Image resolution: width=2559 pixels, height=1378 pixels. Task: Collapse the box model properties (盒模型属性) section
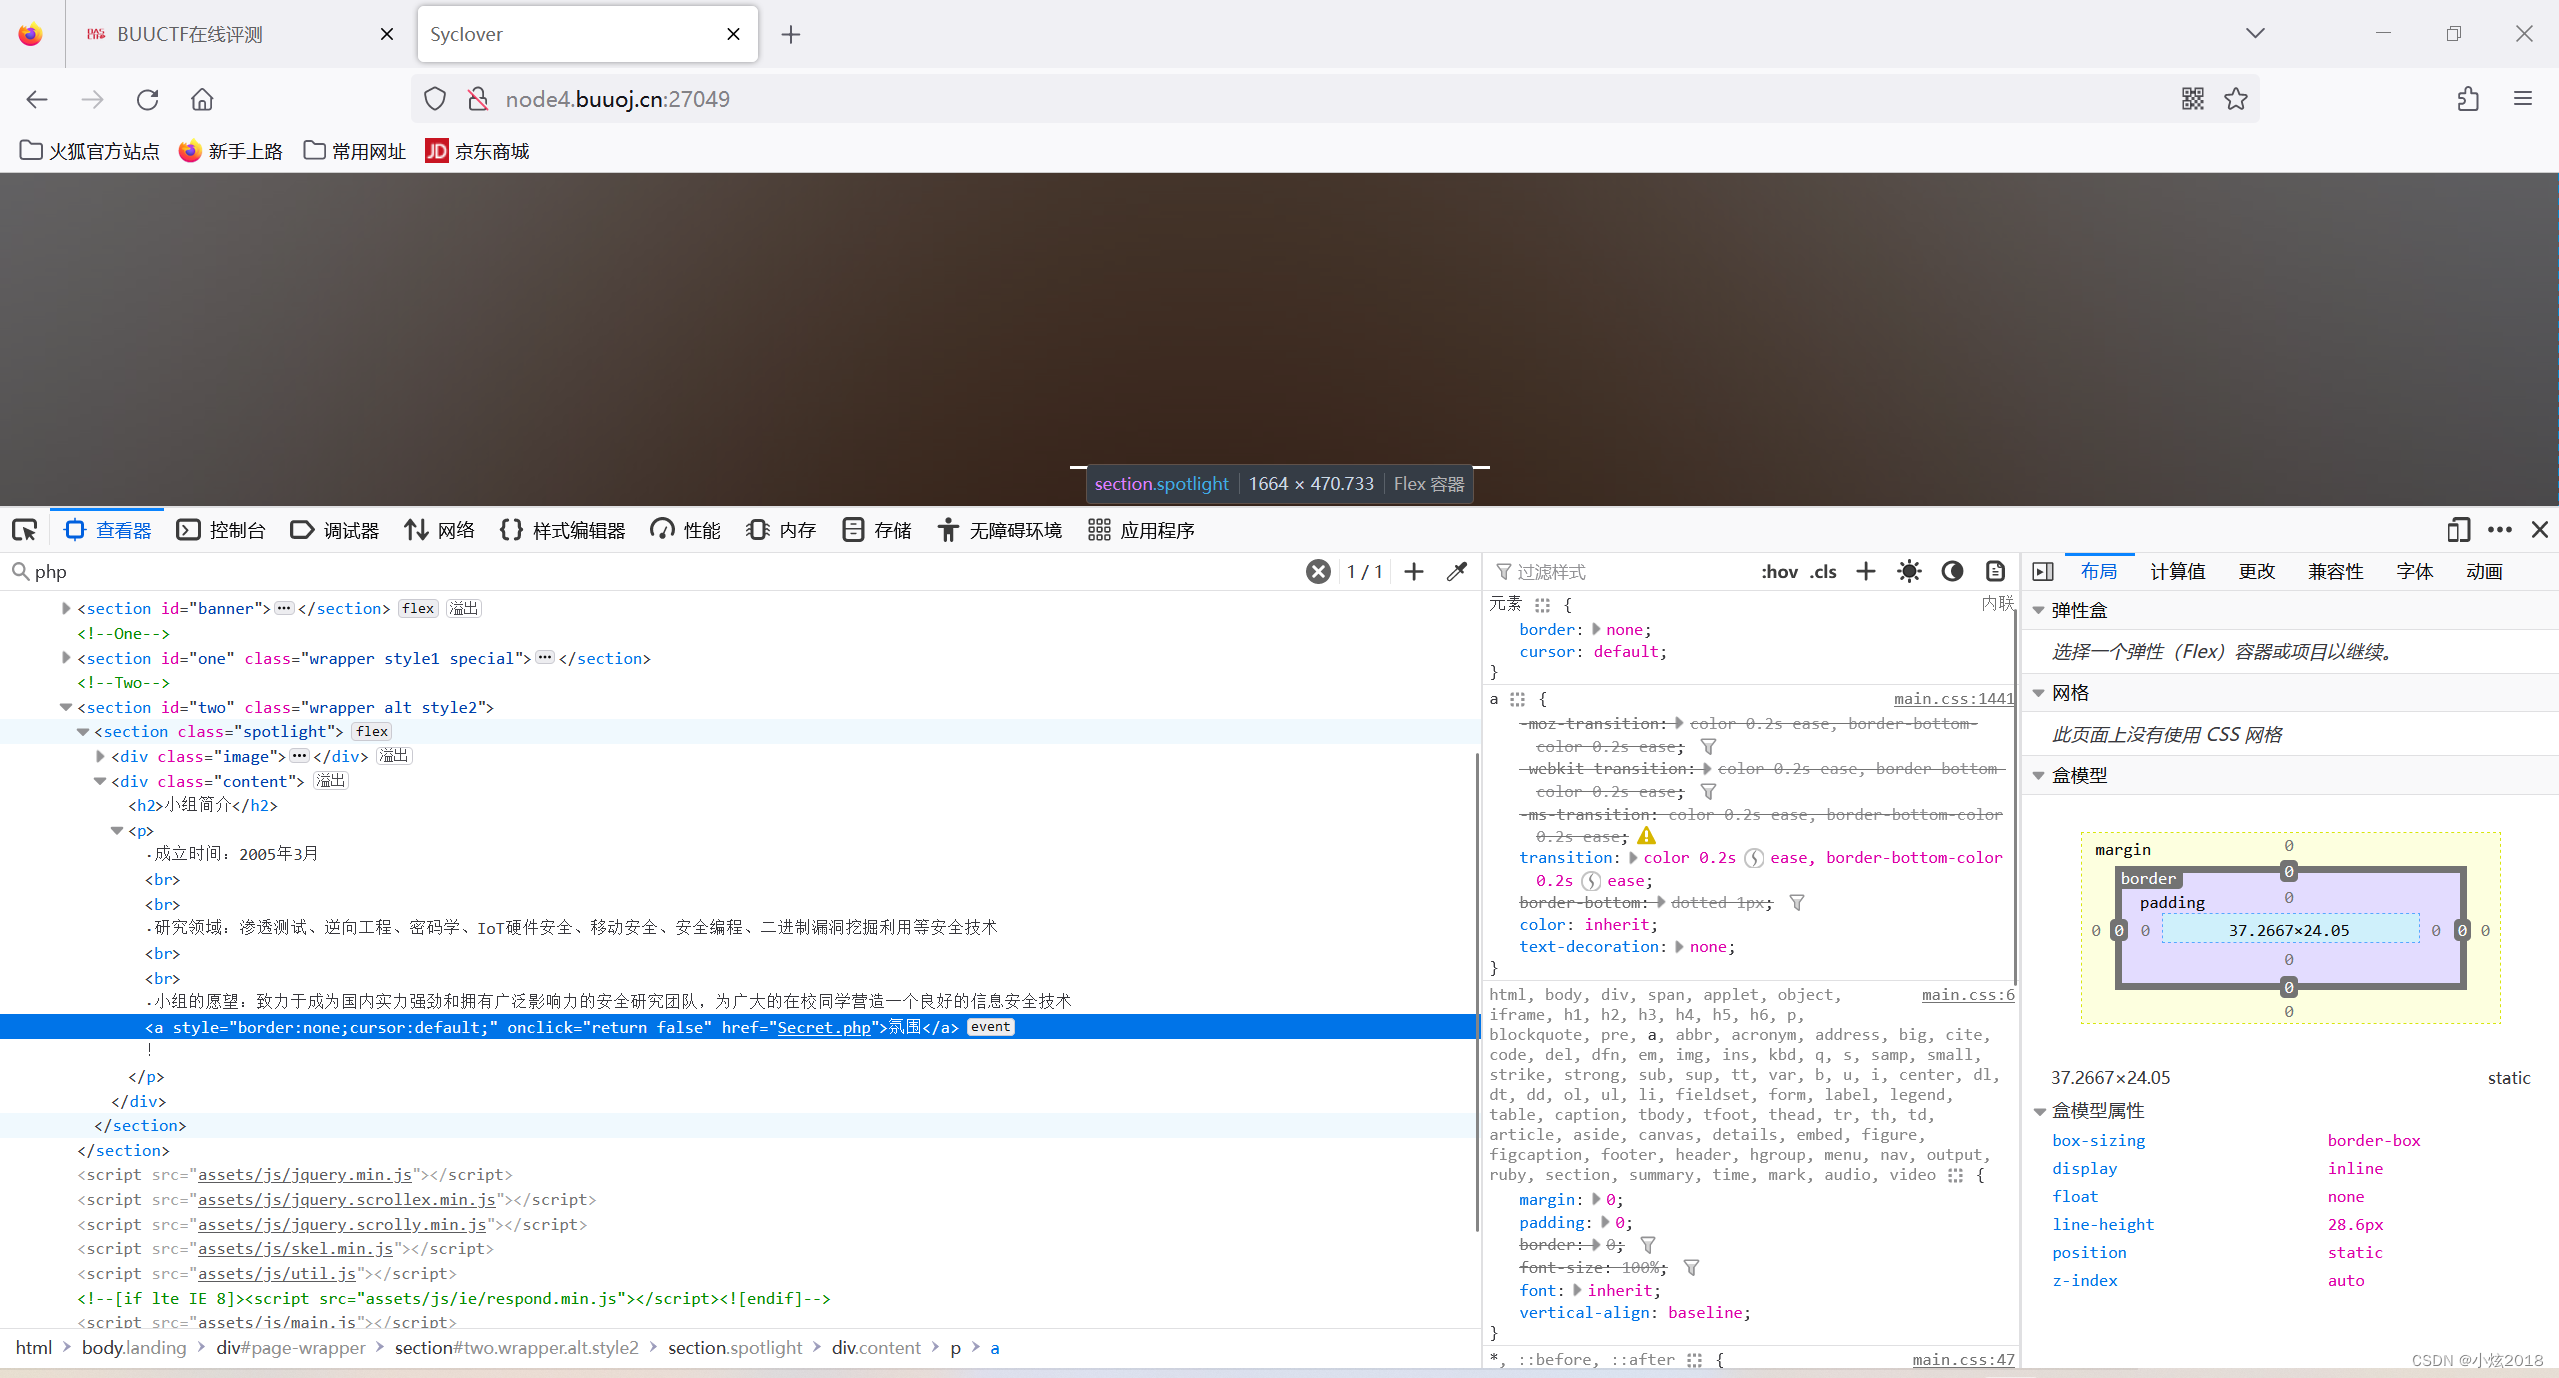[x=2039, y=1112]
